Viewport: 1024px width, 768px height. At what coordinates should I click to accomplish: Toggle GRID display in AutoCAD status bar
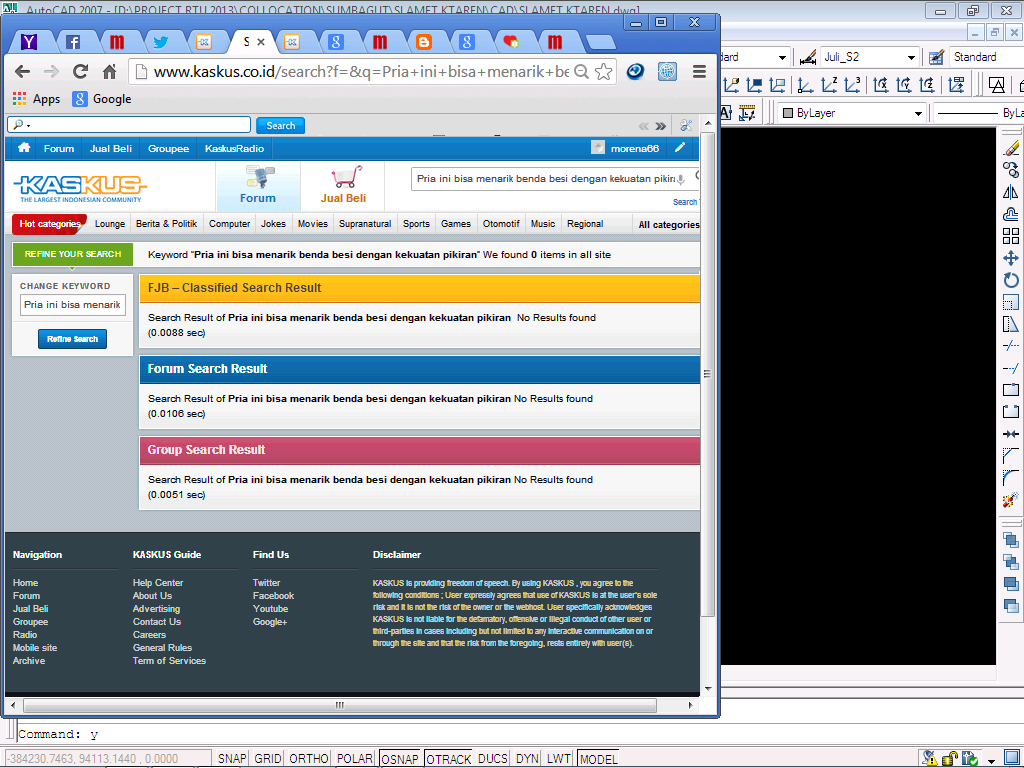268,758
